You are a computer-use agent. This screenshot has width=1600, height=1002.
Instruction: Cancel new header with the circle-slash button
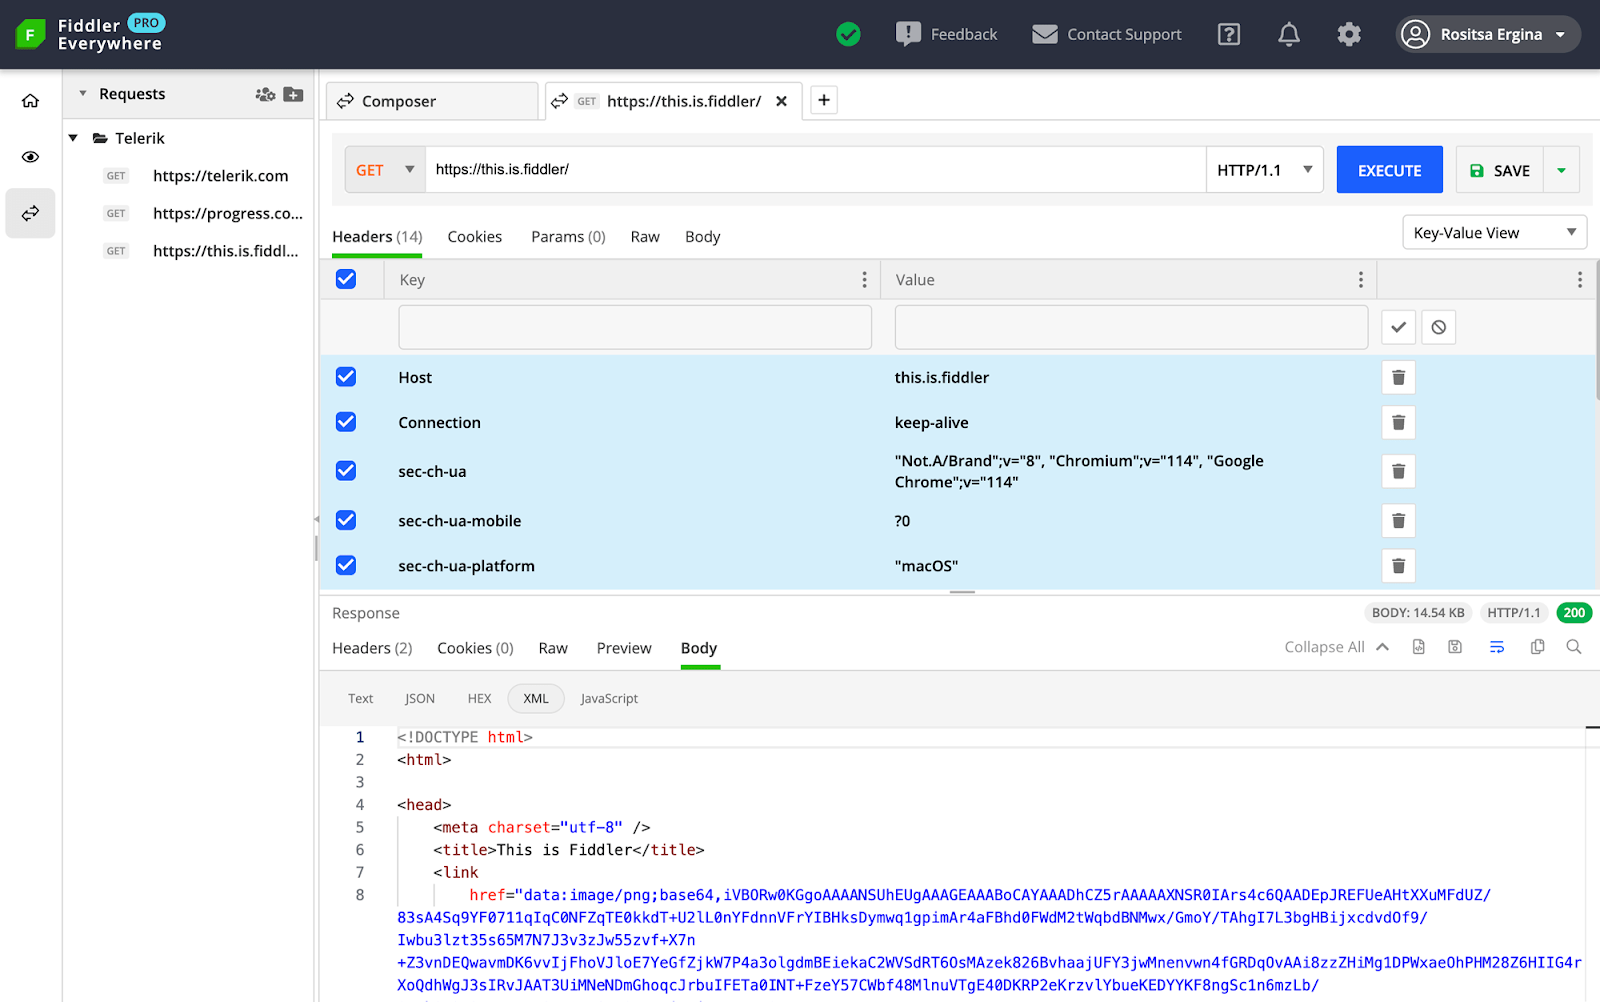tap(1439, 327)
